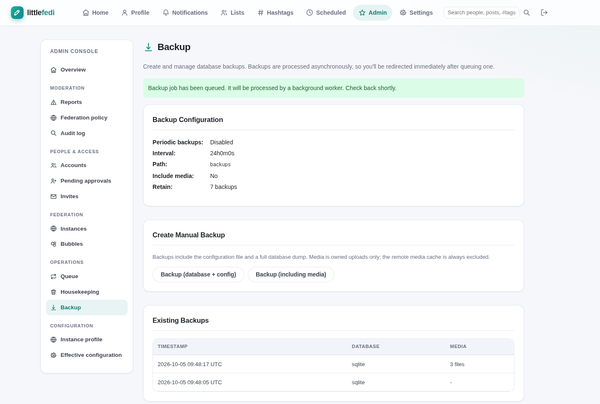The width and height of the screenshot is (600, 404).
Task: Click the Notifications bell icon
Action: (166, 13)
